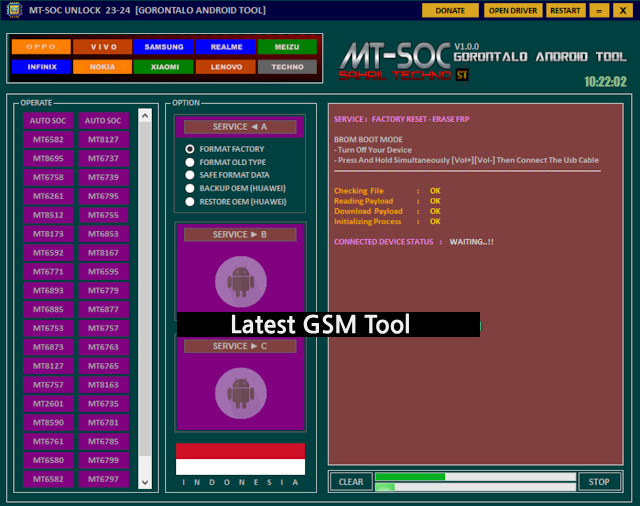This screenshot has height=506, width=640.
Task: Click the OPEN DRIVER button
Action: [x=513, y=11]
